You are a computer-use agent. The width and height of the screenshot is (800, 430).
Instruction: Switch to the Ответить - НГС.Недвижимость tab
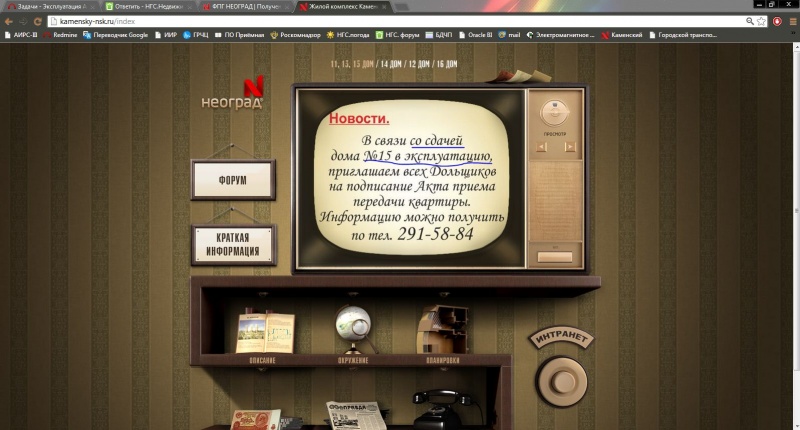(x=148, y=7)
